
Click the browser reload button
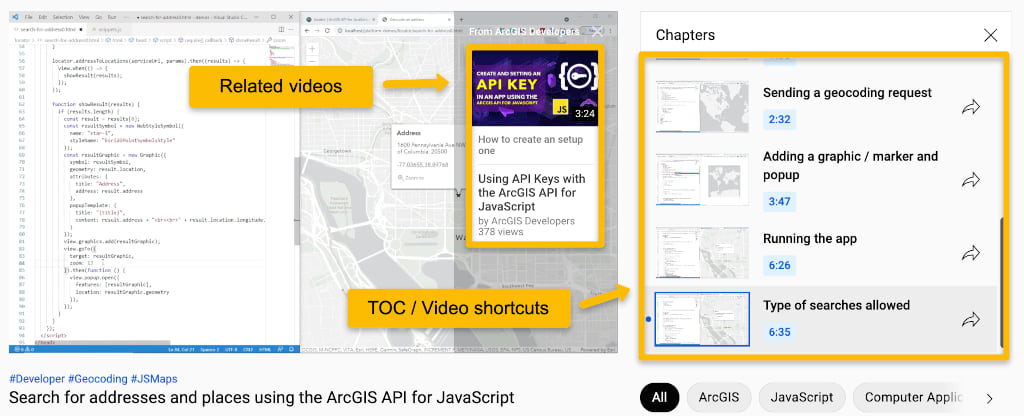tap(328, 31)
